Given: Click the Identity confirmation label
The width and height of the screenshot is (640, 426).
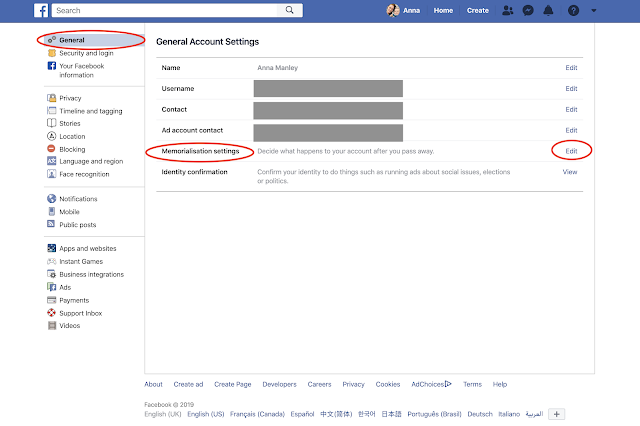Looking at the screenshot, I should [x=194, y=172].
